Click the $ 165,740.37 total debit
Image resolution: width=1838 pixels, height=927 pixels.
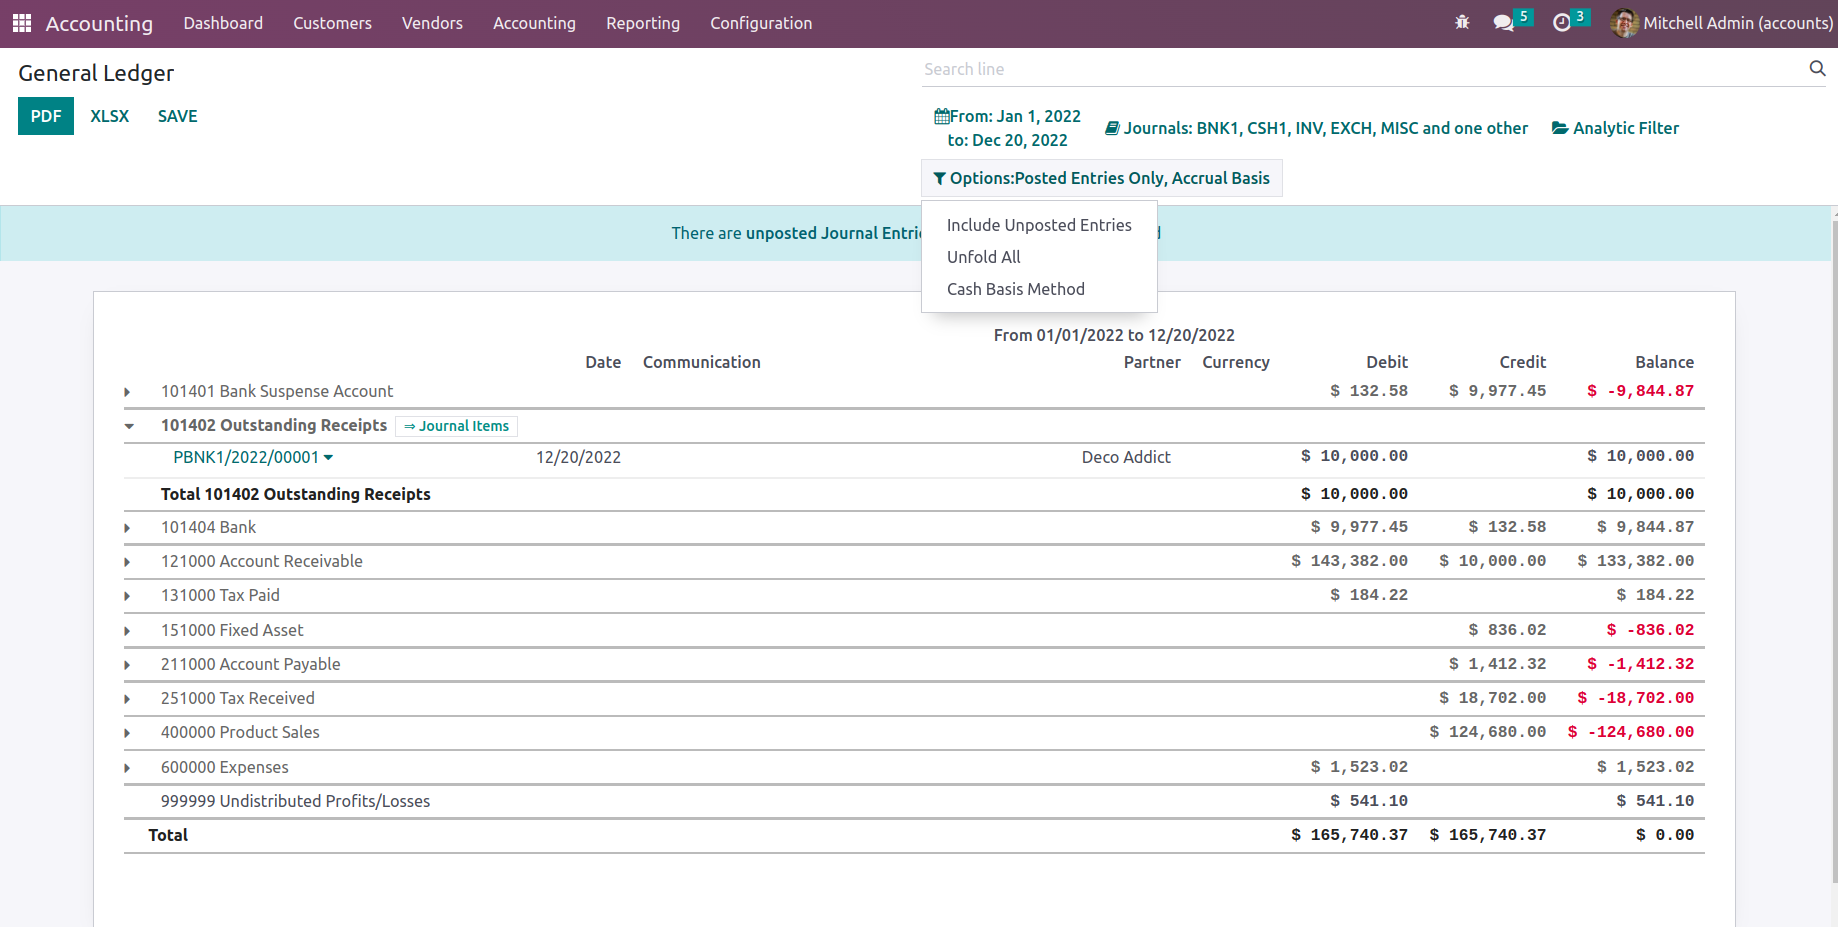click(x=1349, y=835)
